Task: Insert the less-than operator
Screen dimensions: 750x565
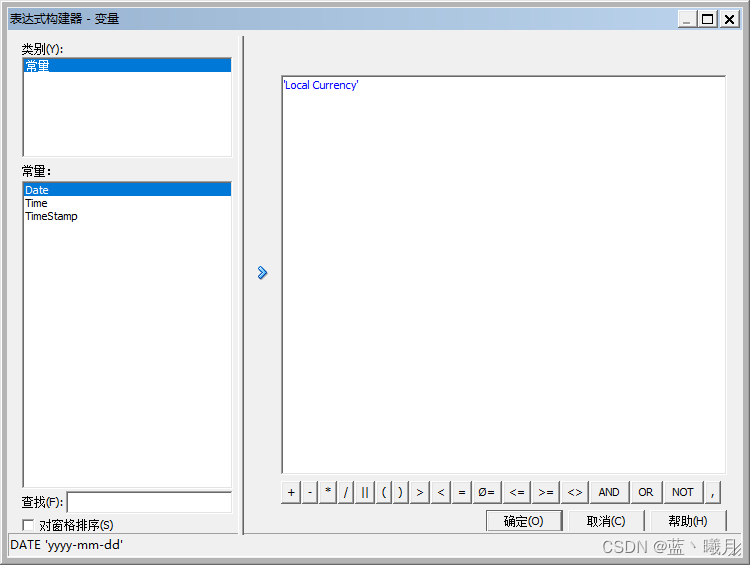Action: pos(441,492)
